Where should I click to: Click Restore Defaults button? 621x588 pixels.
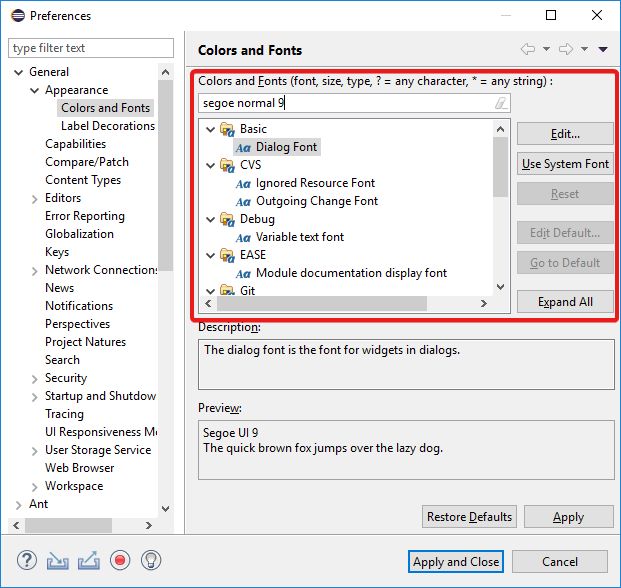[x=469, y=517]
